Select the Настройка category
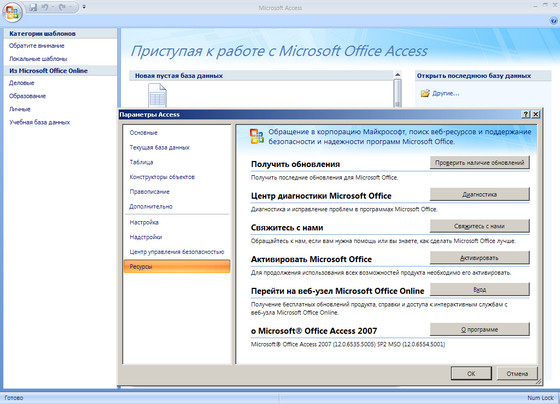This screenshot has height=404, width=560. [177, 222]
